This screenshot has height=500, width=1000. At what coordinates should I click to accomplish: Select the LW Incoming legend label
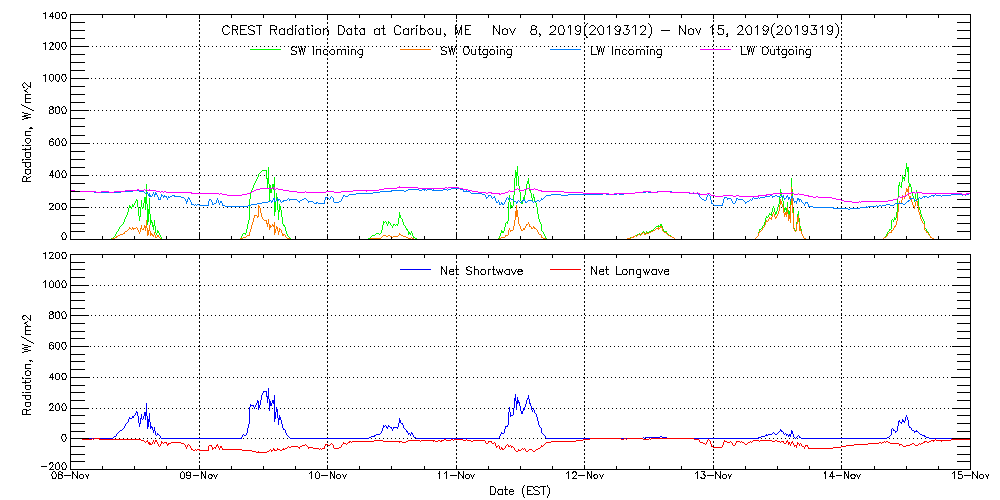tap(626, 51)
